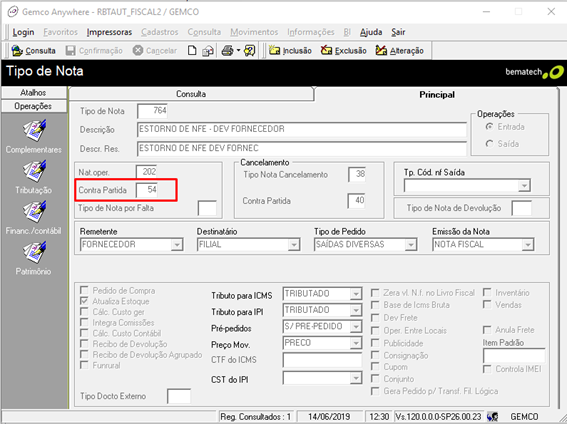Open the Destinatário dropdown
This screenshot has width=567, height=424.
click(x=294, y=245)
